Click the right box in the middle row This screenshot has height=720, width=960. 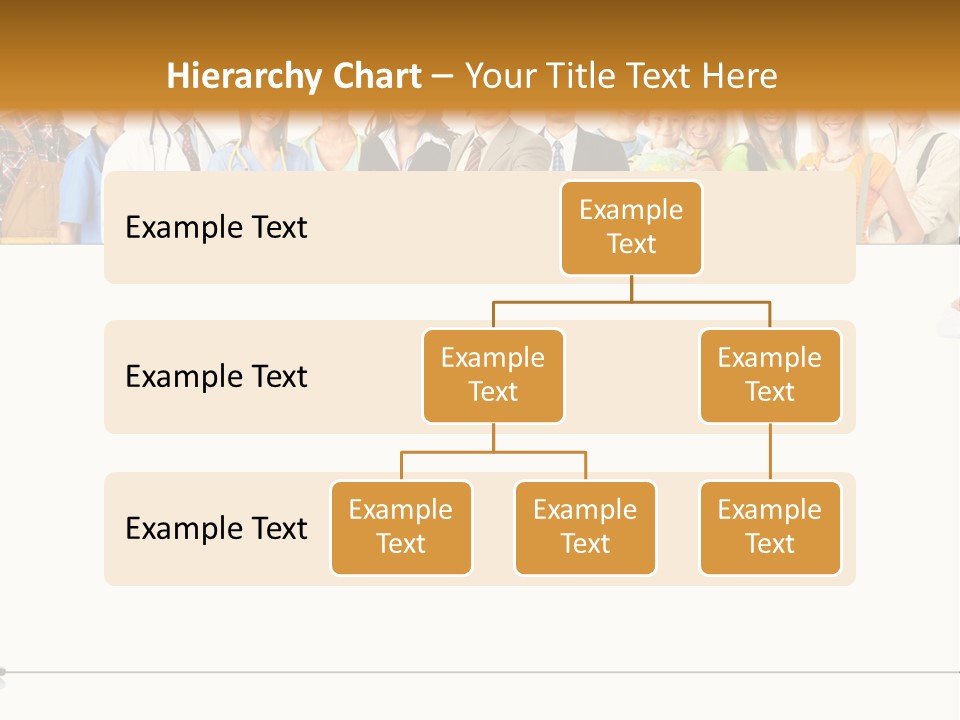(x=770, y=375)
